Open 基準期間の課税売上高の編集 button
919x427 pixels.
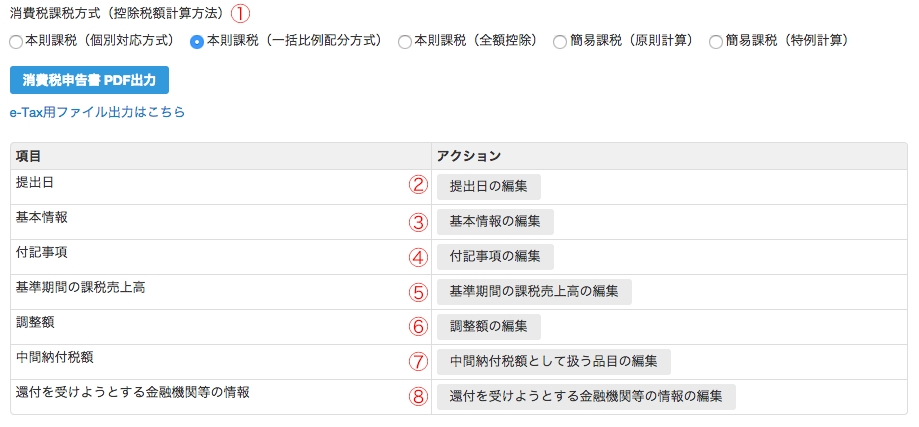(535, 292)
